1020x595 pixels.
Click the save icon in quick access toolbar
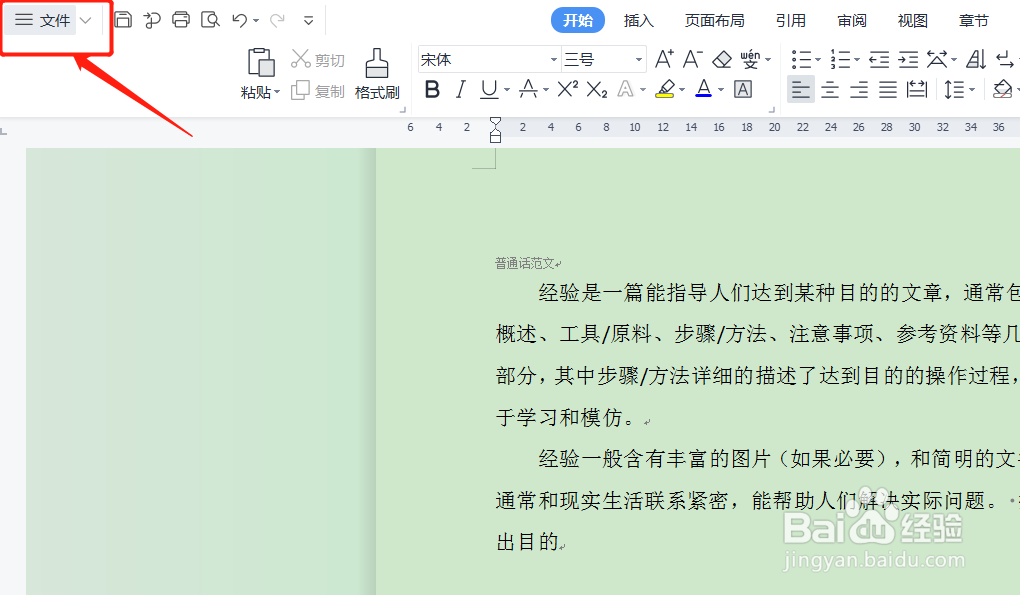tap(123, 18)
